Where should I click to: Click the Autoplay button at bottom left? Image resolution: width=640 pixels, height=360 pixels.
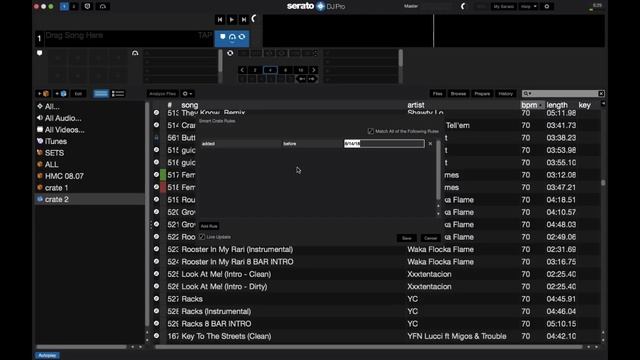tap(47, 356)
